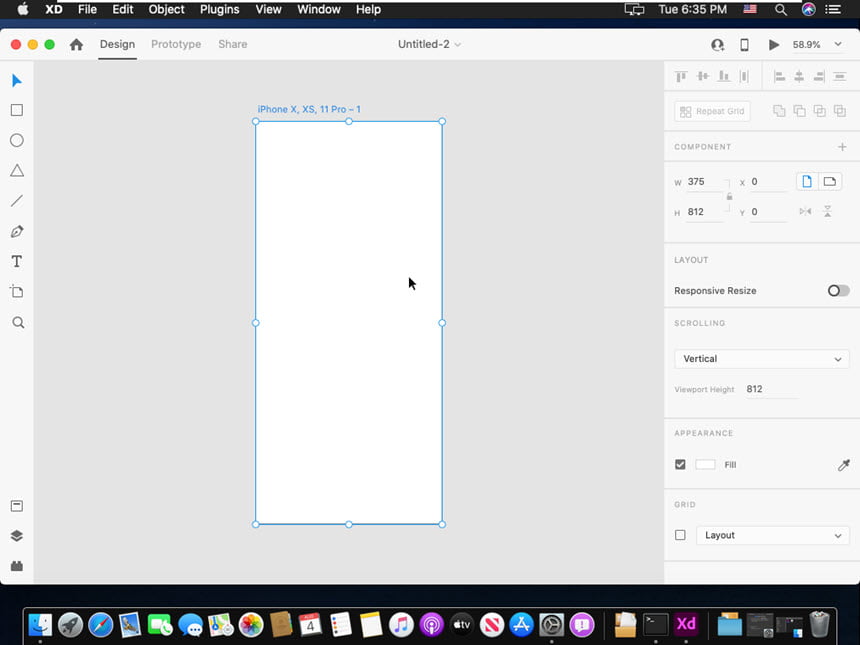Open the File menu
860x645 pixels.
click(87, 9)
